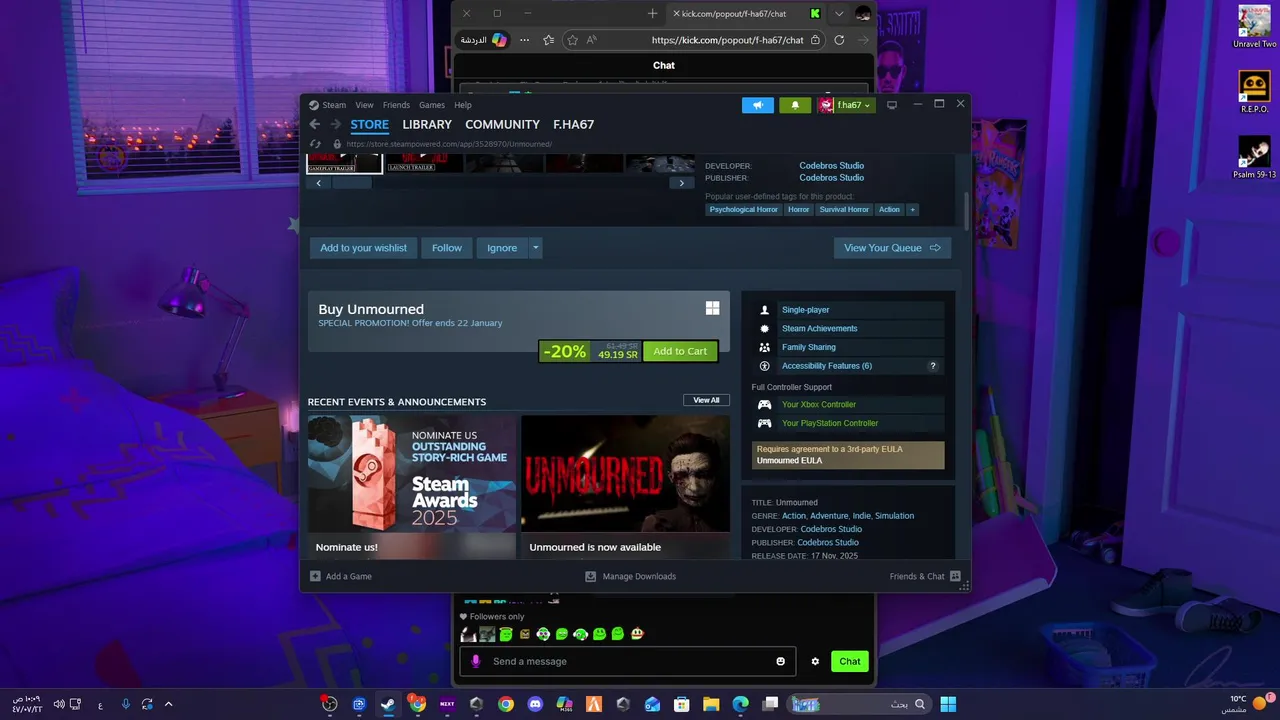Open the Ignore options dropdown arrow
Viewport: 1280px width, 720px height.
pyautogui.click(x=535, y=248)
